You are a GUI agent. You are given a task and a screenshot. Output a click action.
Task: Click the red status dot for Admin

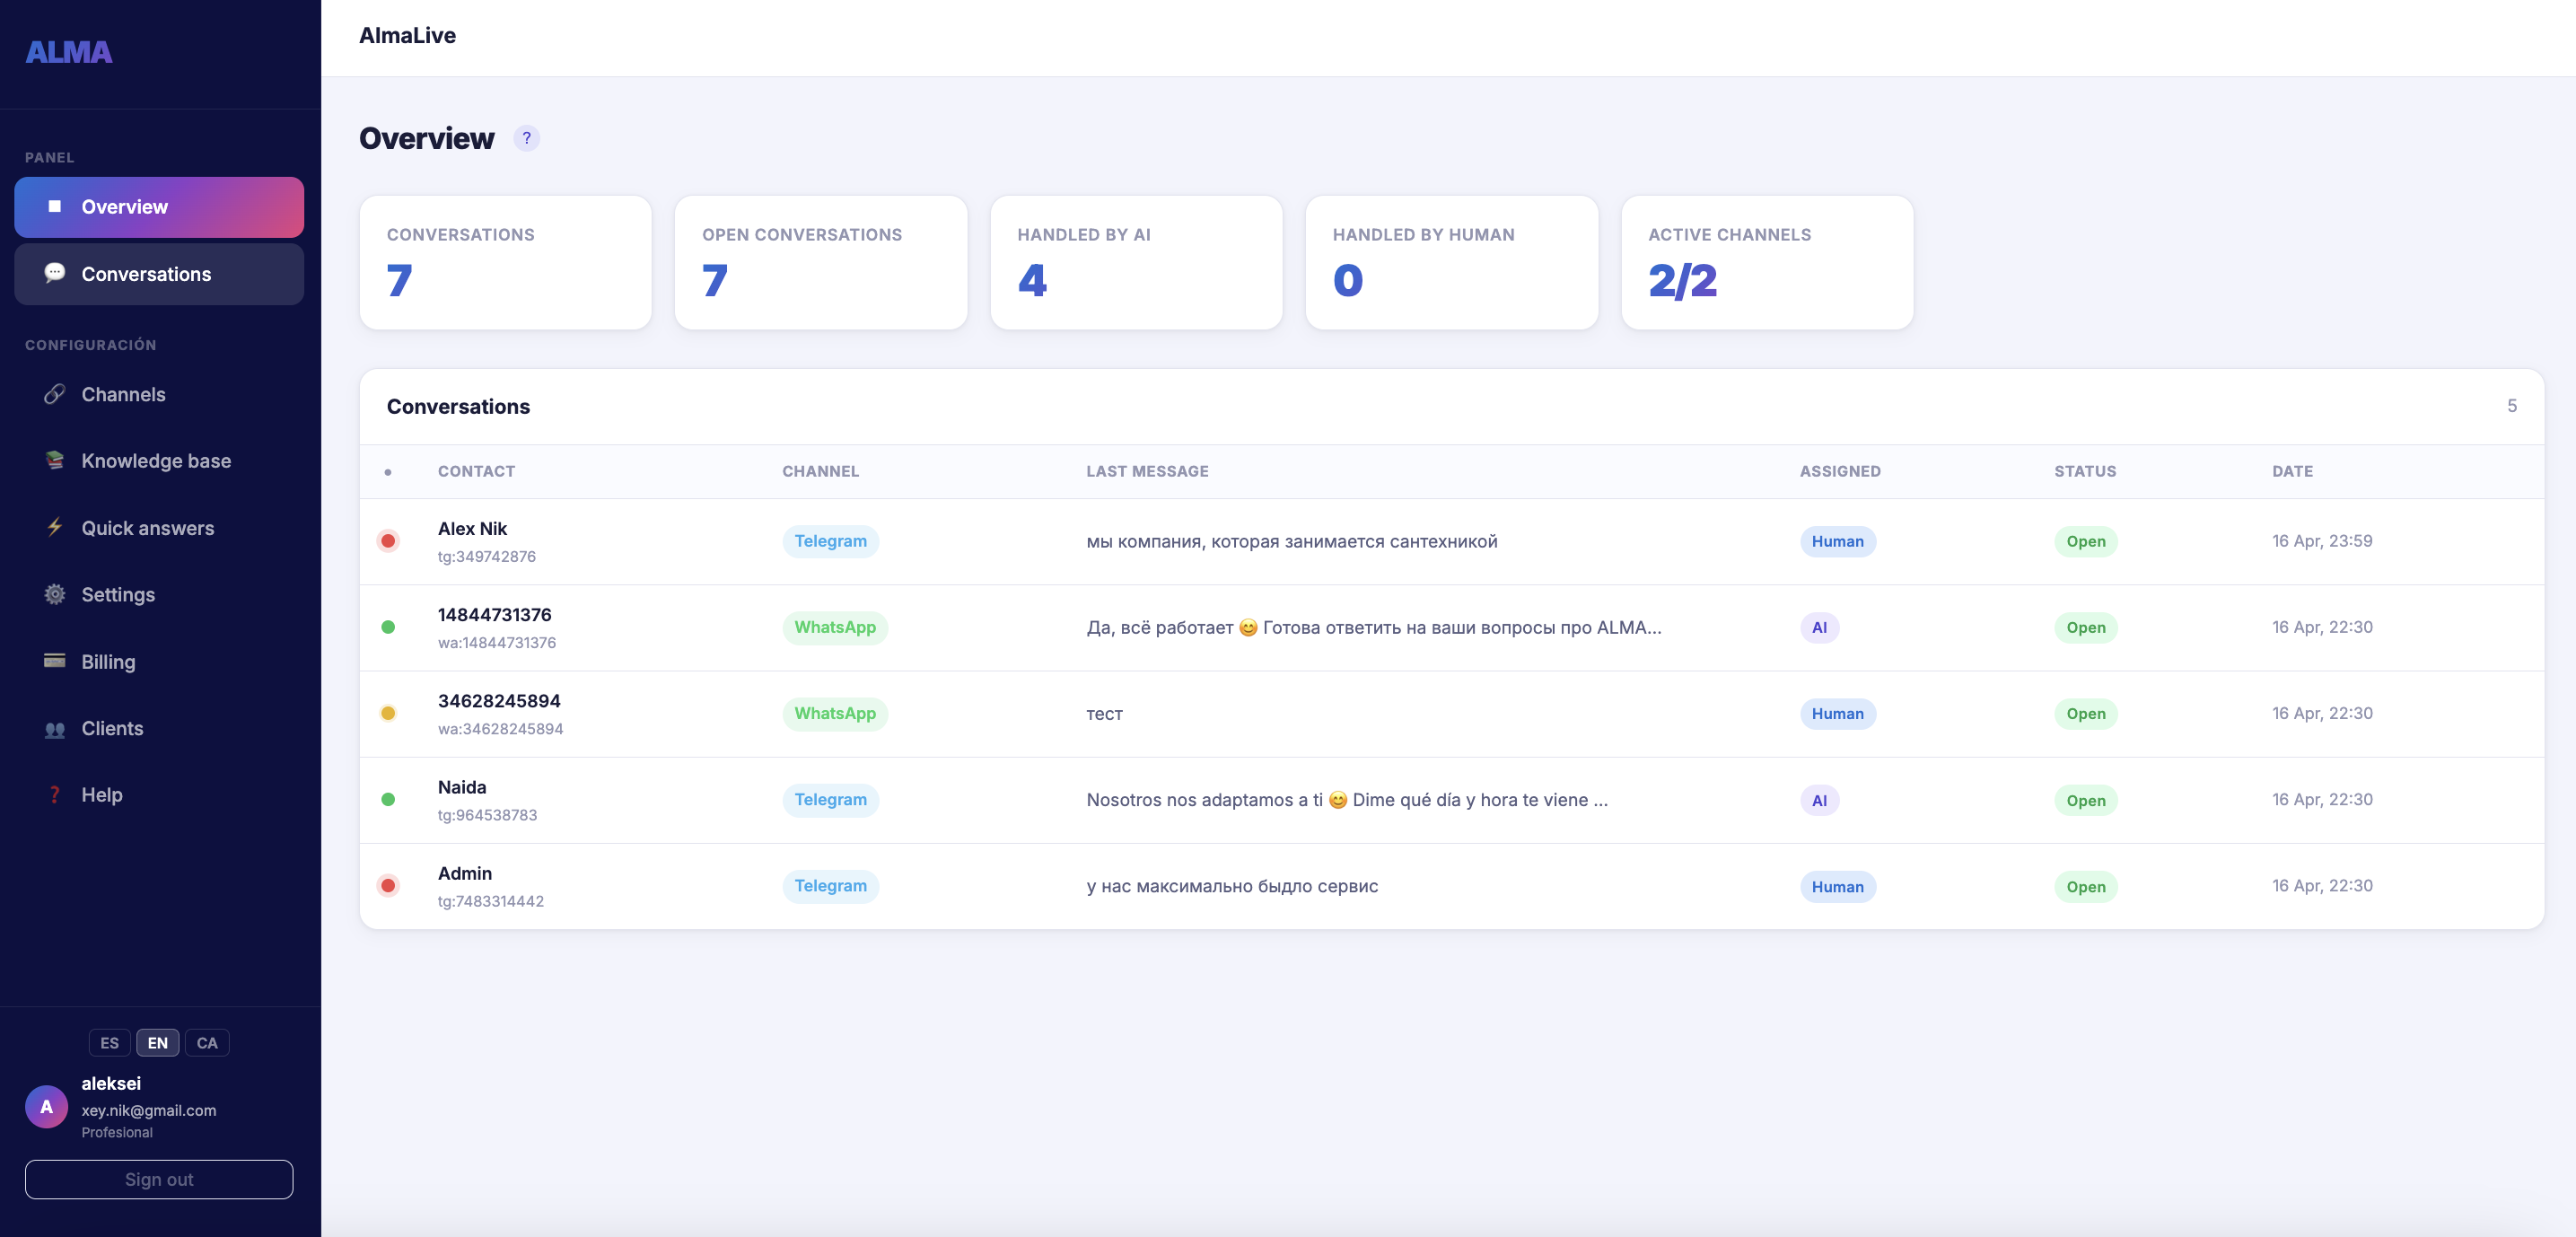[388, 886]
